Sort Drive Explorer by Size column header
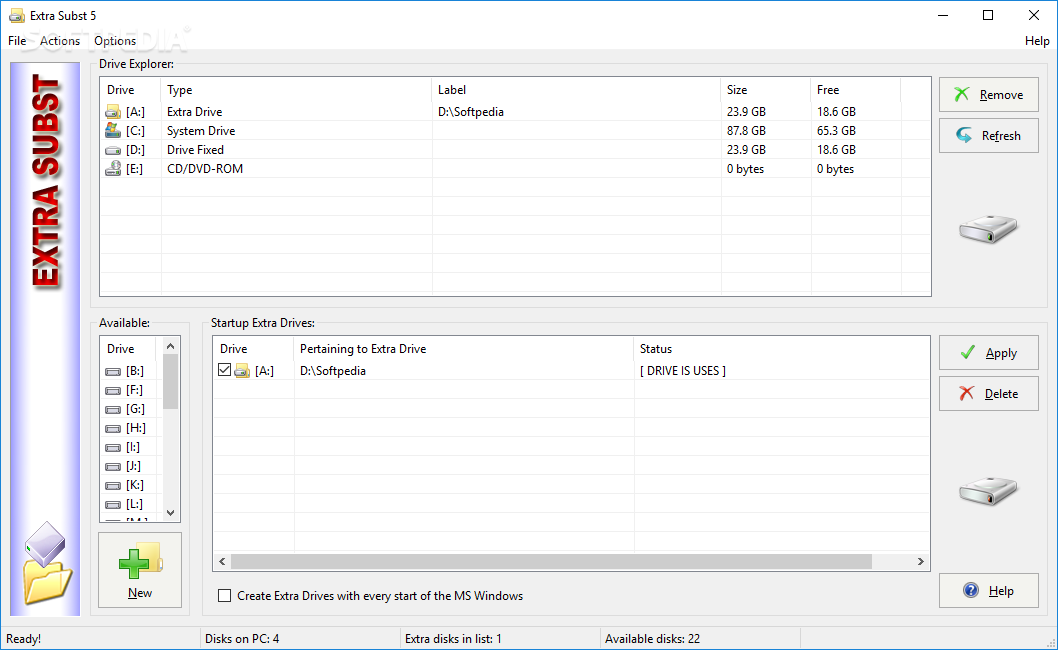The height and width of the screenshot is (650, 1058). 766,90
